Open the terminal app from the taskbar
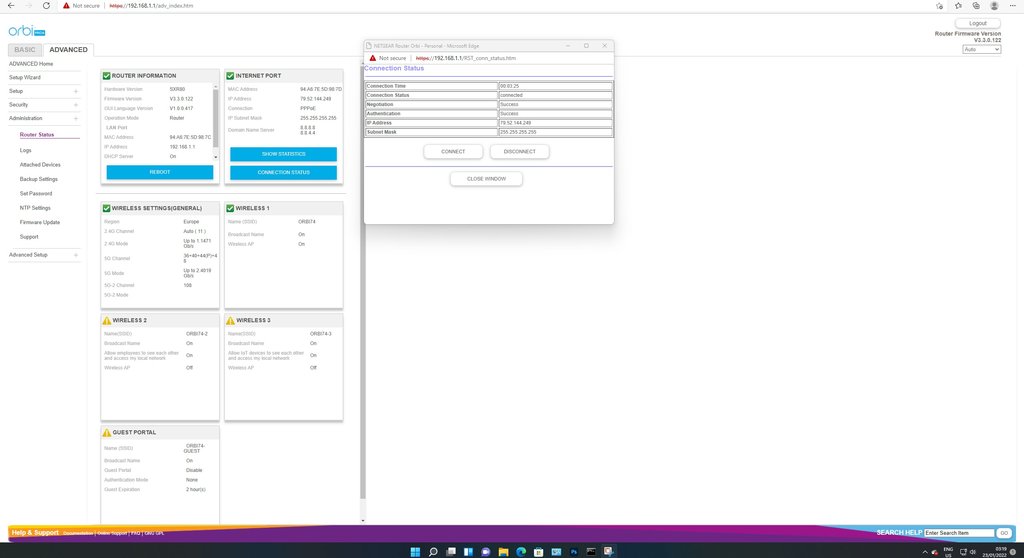1024x558 pixels. [591, 551]
